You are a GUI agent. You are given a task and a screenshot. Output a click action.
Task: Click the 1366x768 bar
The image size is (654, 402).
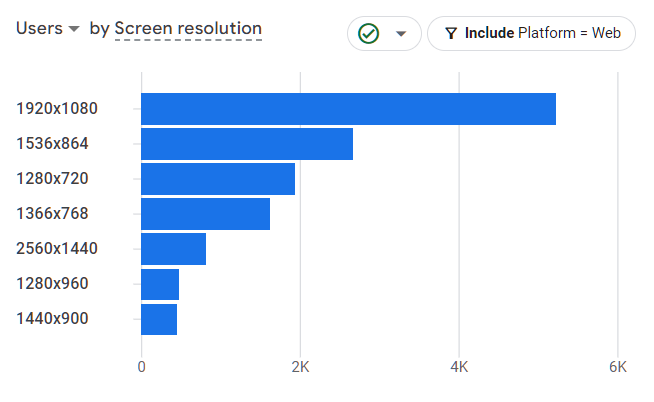click(206, 214)
